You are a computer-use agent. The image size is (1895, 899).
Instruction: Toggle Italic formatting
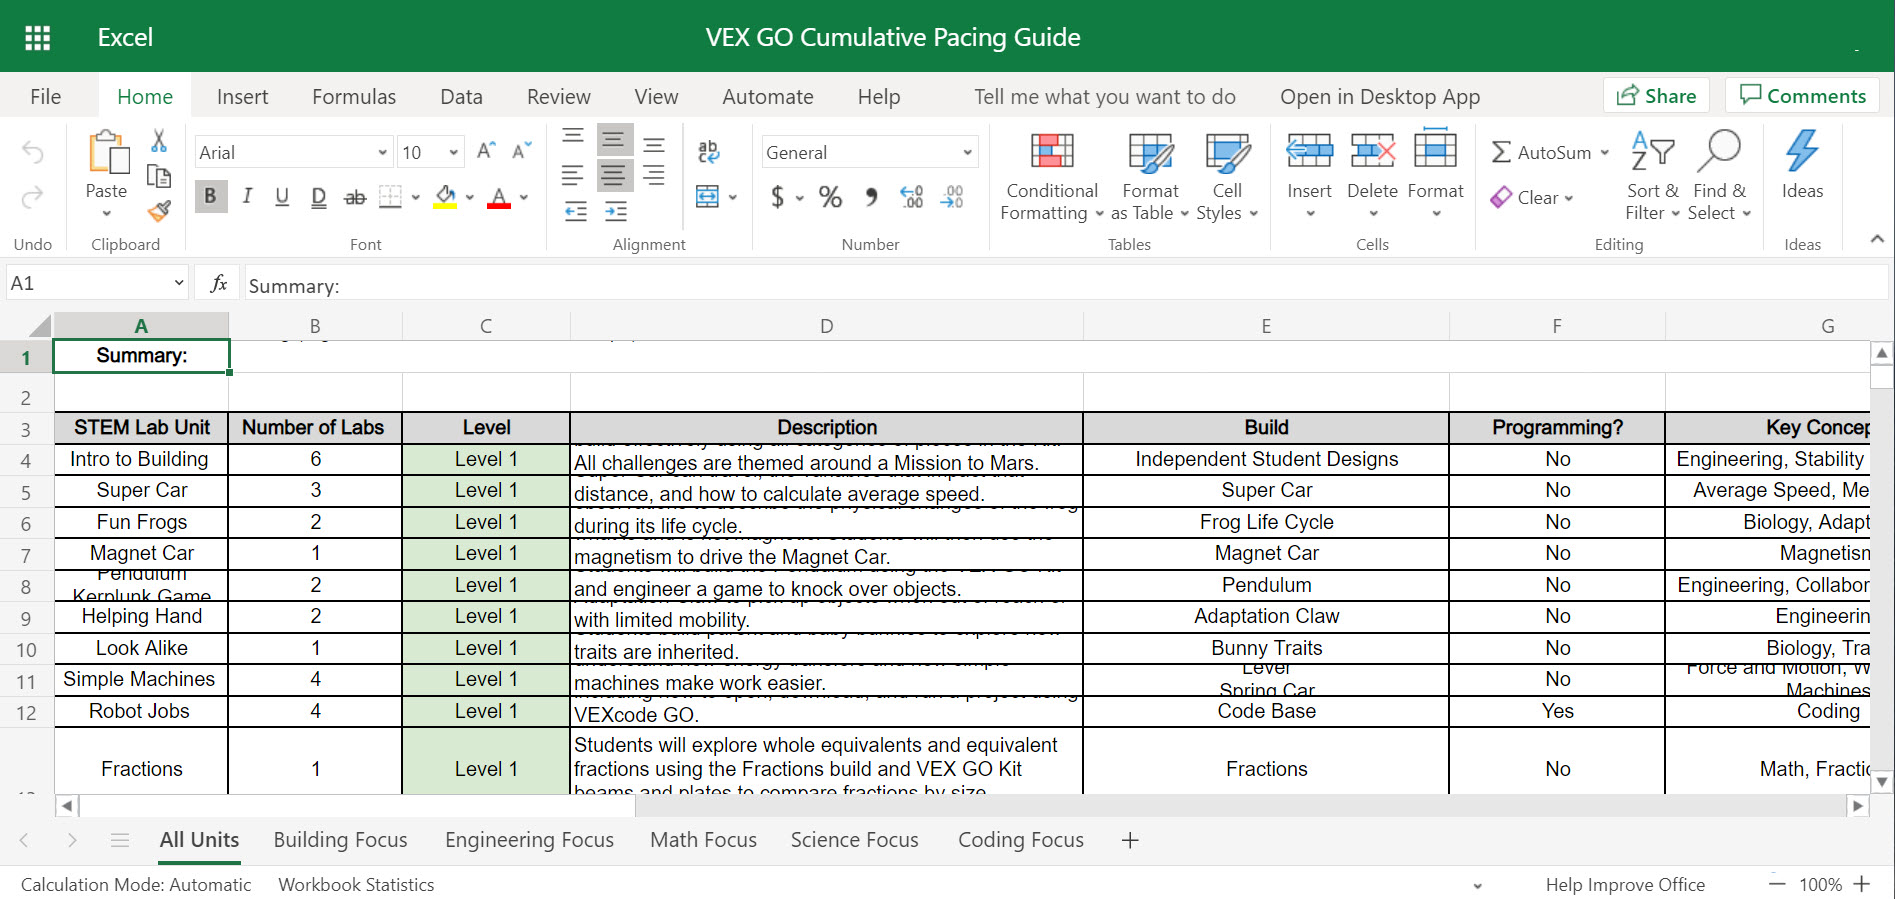(247, 197)
